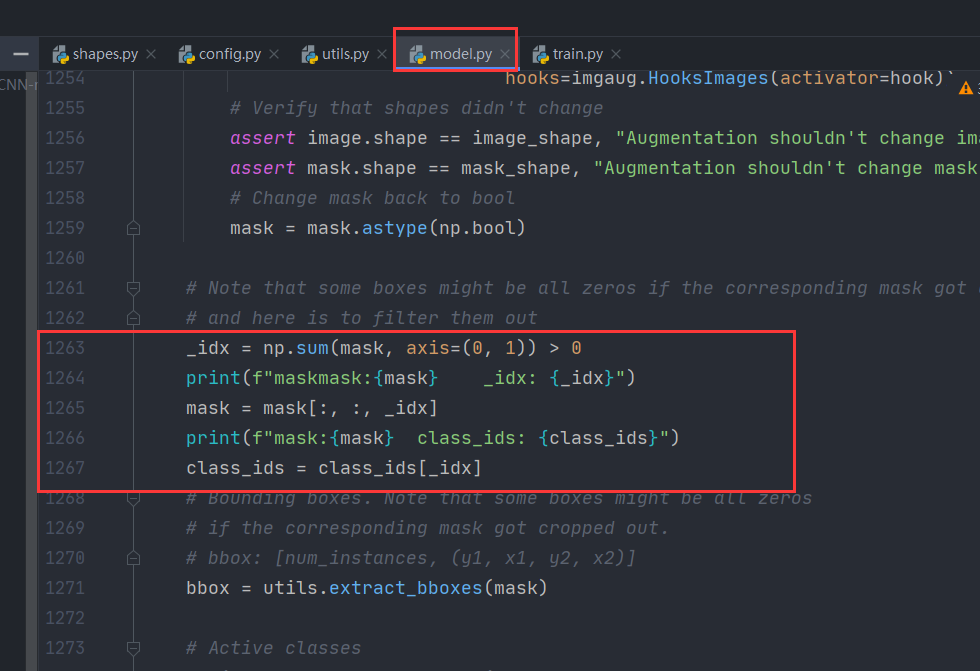This screenshot has width=980, height=671.
Task: Switch to the train.py tab
Action: click(x=575, y=53)
